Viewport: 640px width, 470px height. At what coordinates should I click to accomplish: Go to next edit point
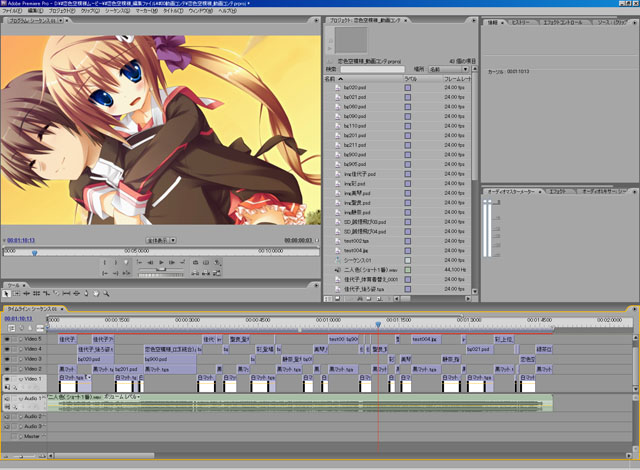(182, 262)
